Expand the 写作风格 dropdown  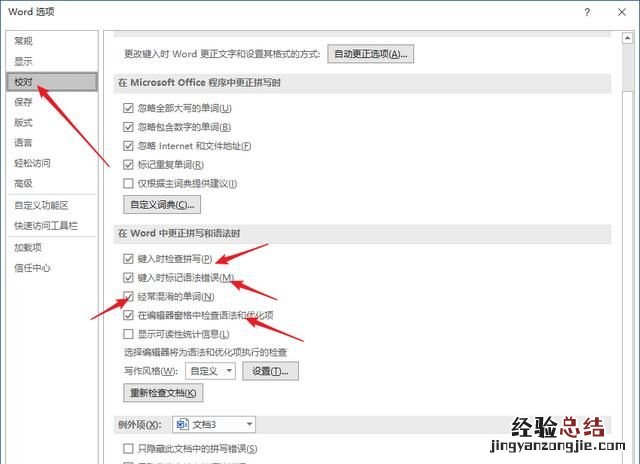pos(210,371)
